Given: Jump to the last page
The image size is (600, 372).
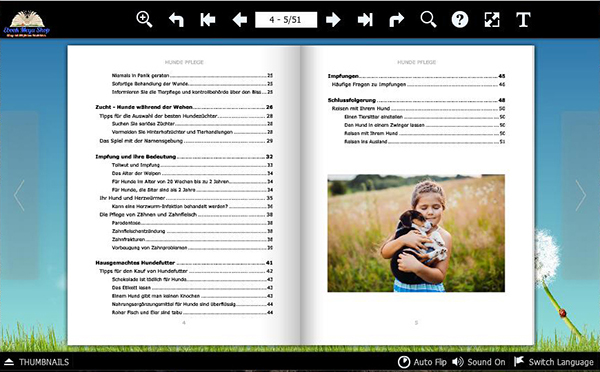Looking at the screenshot, I should (x=365, y=20).
